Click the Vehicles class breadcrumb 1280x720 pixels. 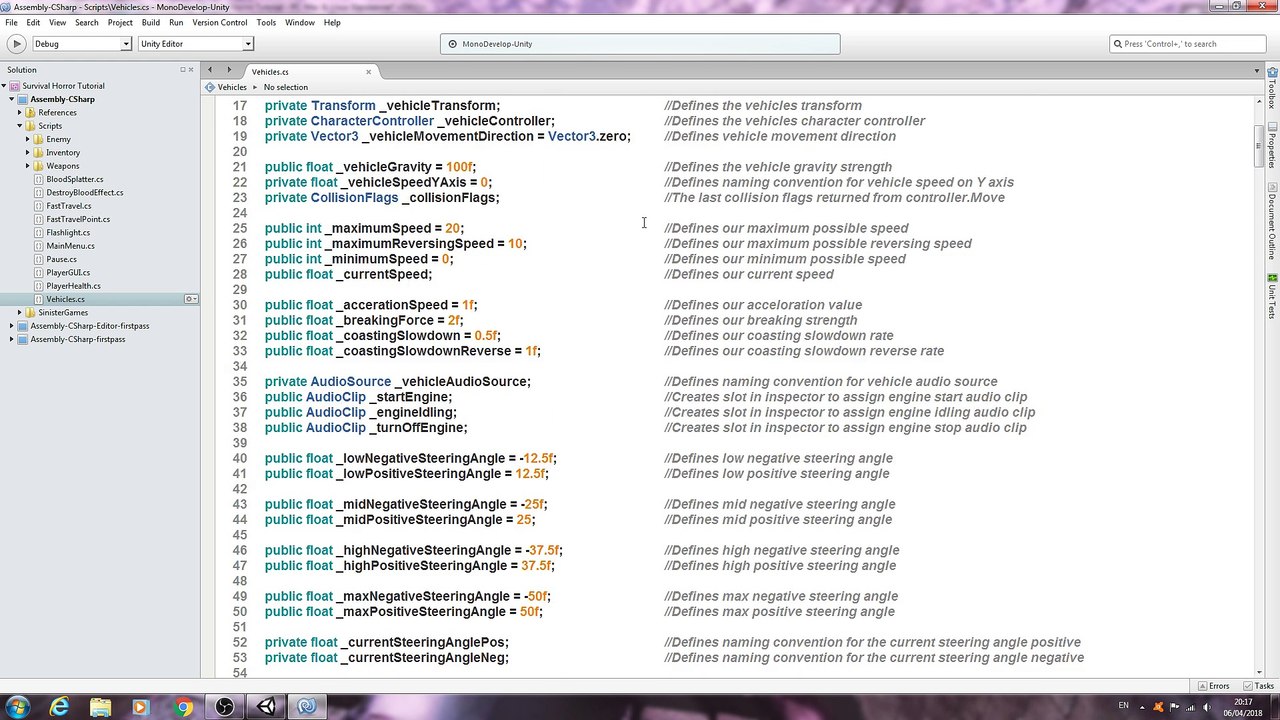click(226, 87)
